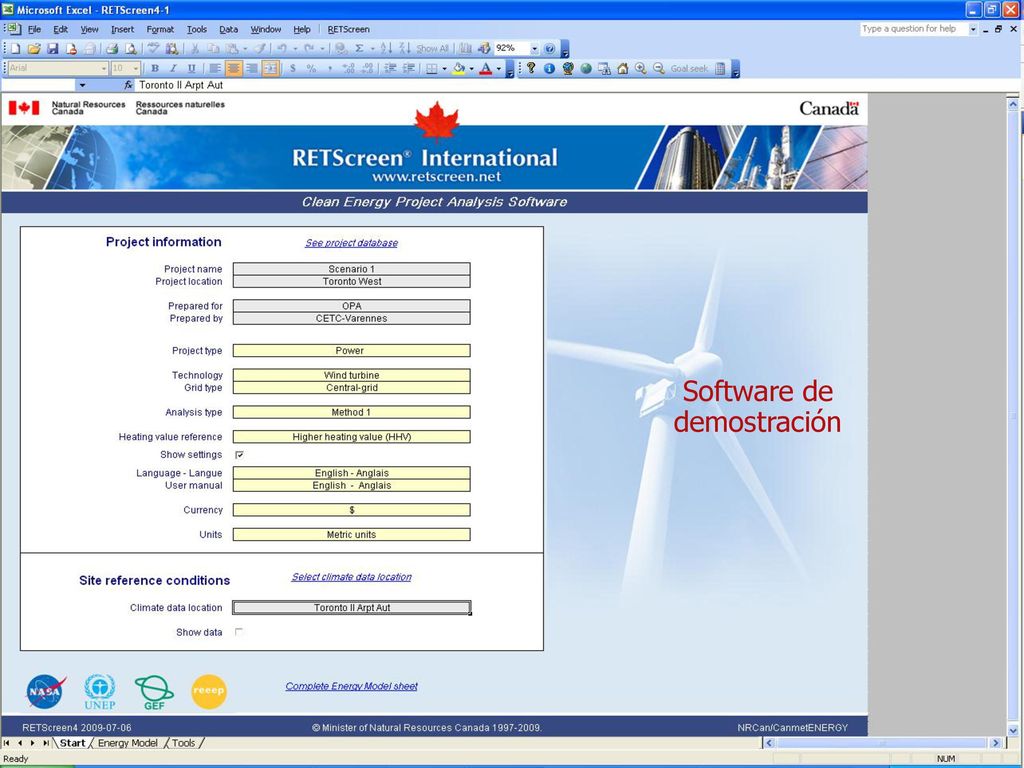This screenshot has height=768, width=1024.
Task: Open the Tools menu
Action: click(x=197, y=29)
